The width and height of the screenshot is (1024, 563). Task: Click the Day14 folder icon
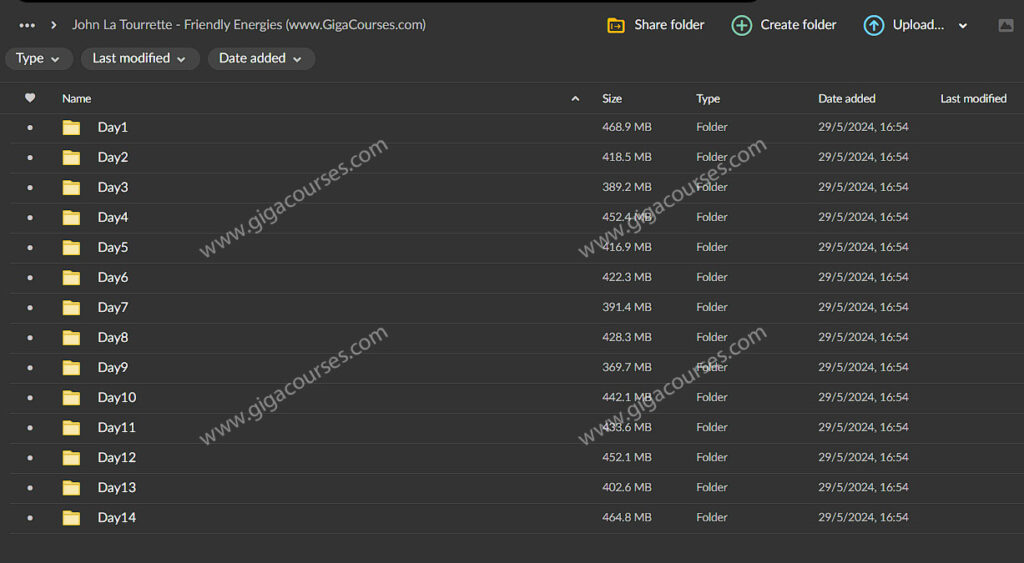coord(71,517)
